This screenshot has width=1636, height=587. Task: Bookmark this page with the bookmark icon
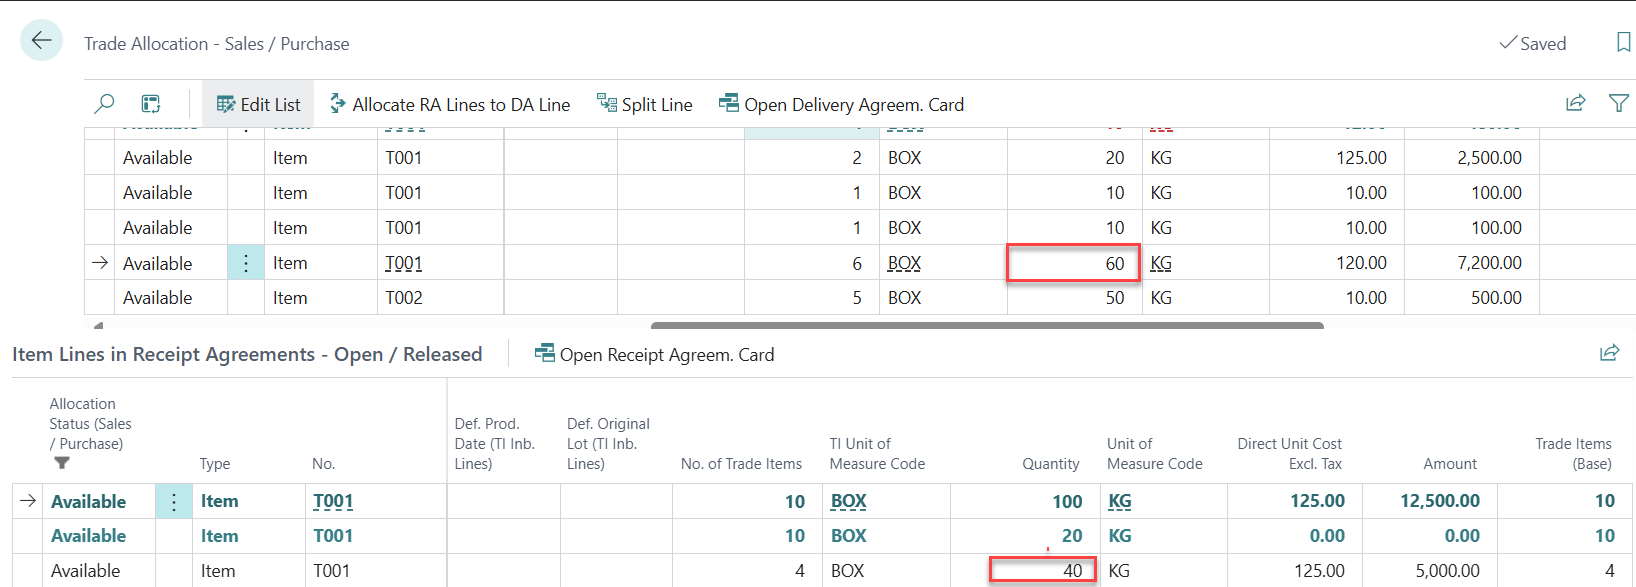click(1623, 42)
